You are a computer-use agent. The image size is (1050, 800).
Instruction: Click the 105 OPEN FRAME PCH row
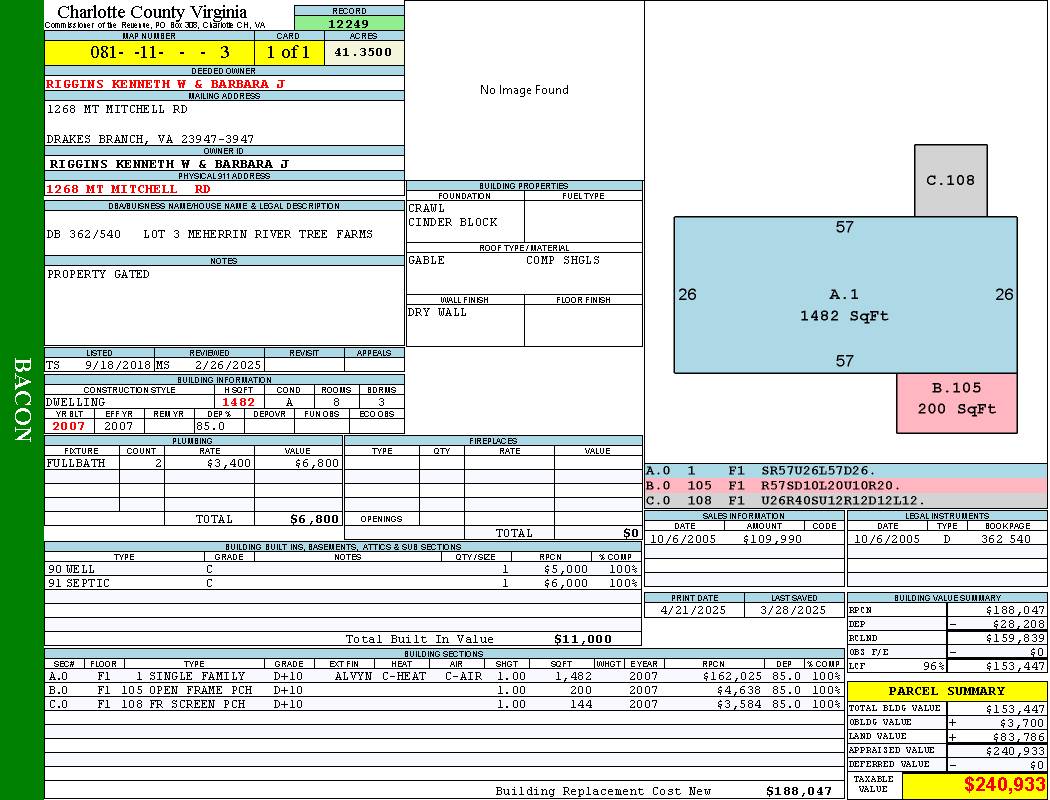[444, 690]
